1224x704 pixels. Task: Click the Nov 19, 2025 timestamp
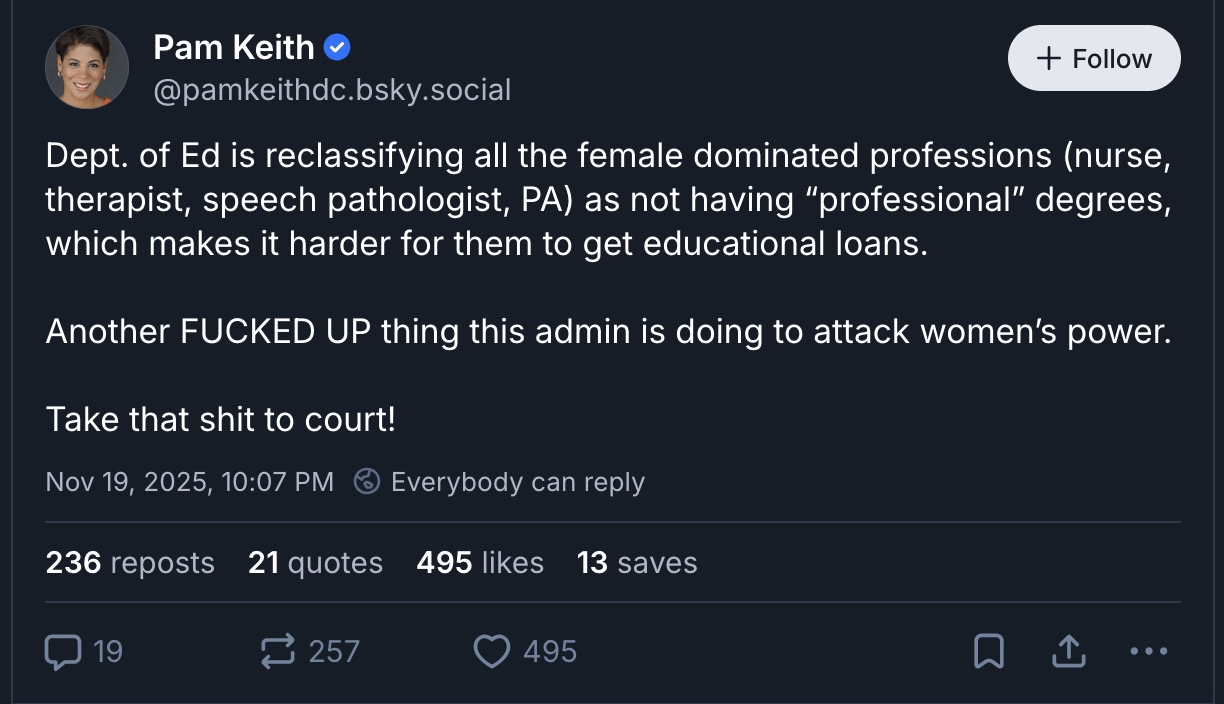click(190, 482)
